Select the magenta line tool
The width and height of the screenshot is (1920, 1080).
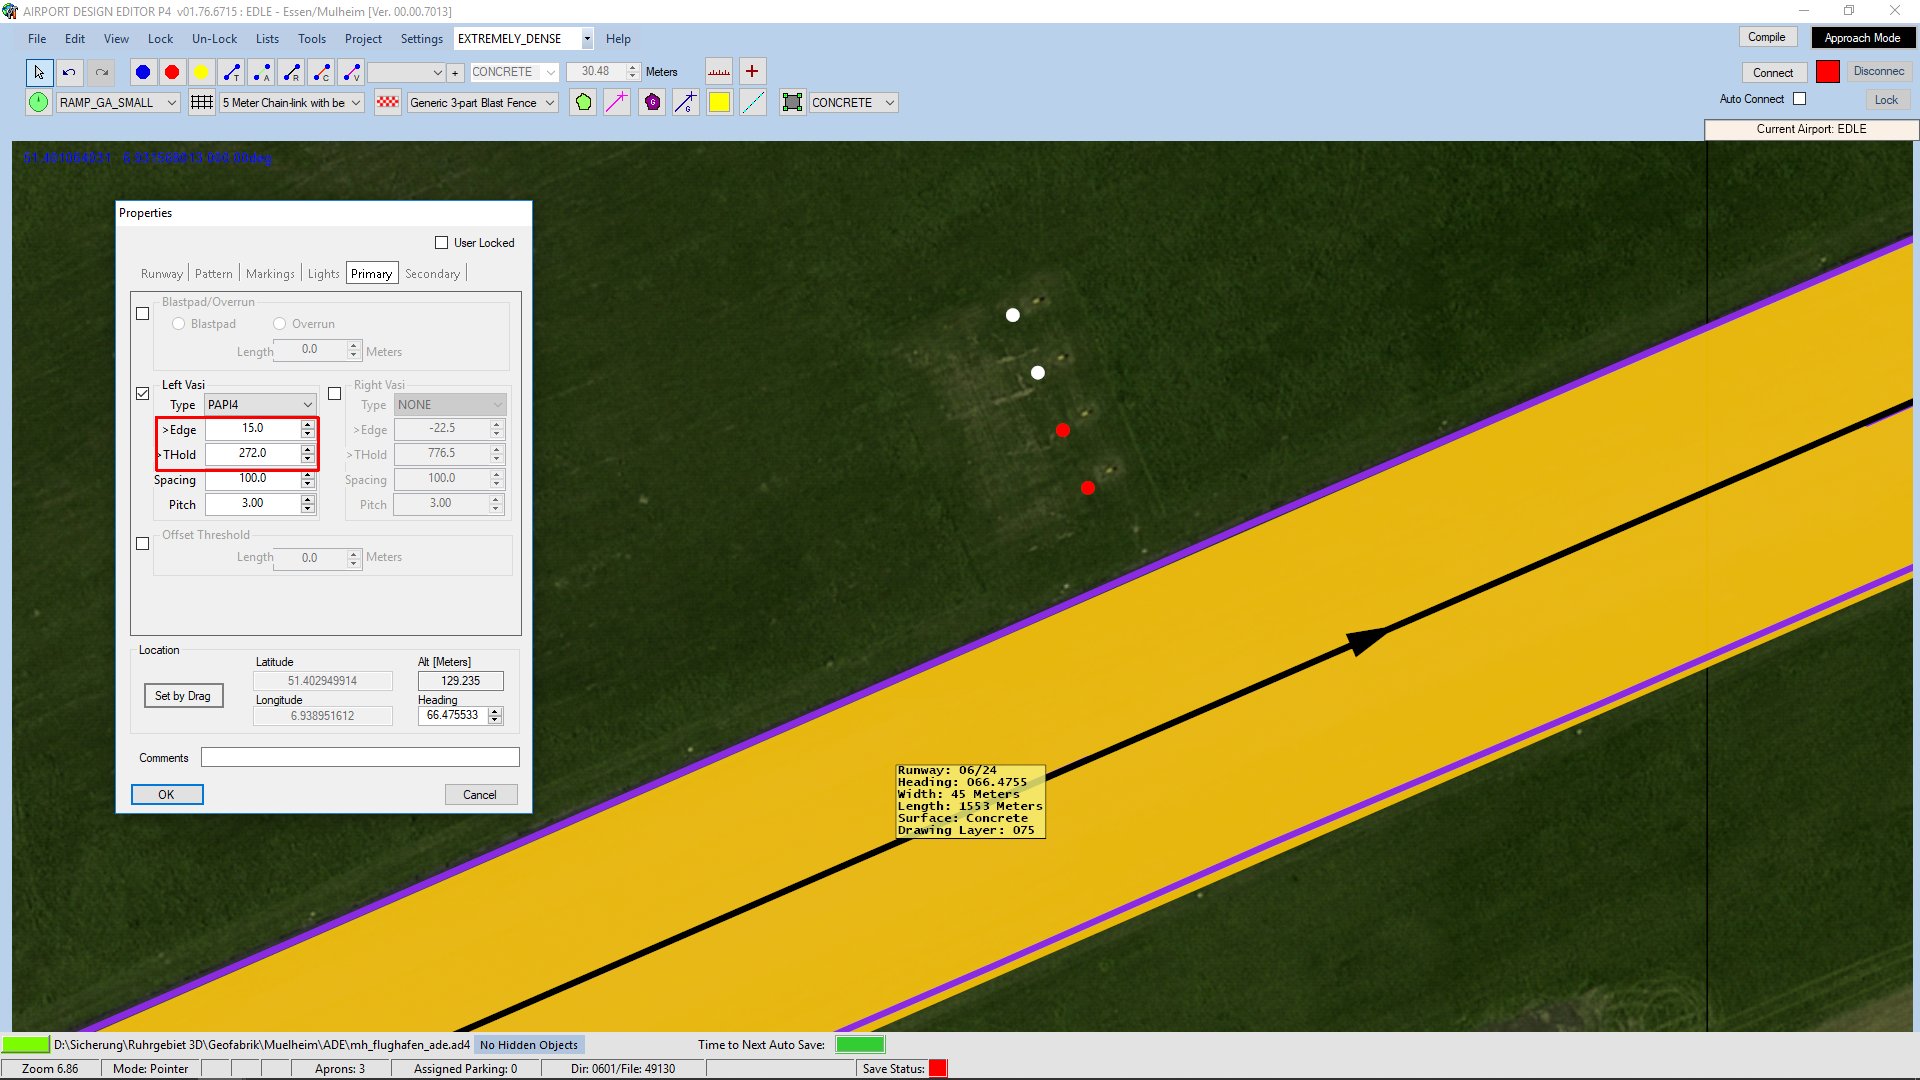617,102
